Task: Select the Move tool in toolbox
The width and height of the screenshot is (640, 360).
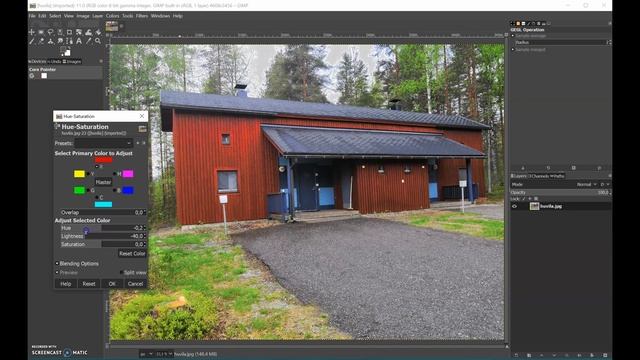Action: [x=31, y=32]
